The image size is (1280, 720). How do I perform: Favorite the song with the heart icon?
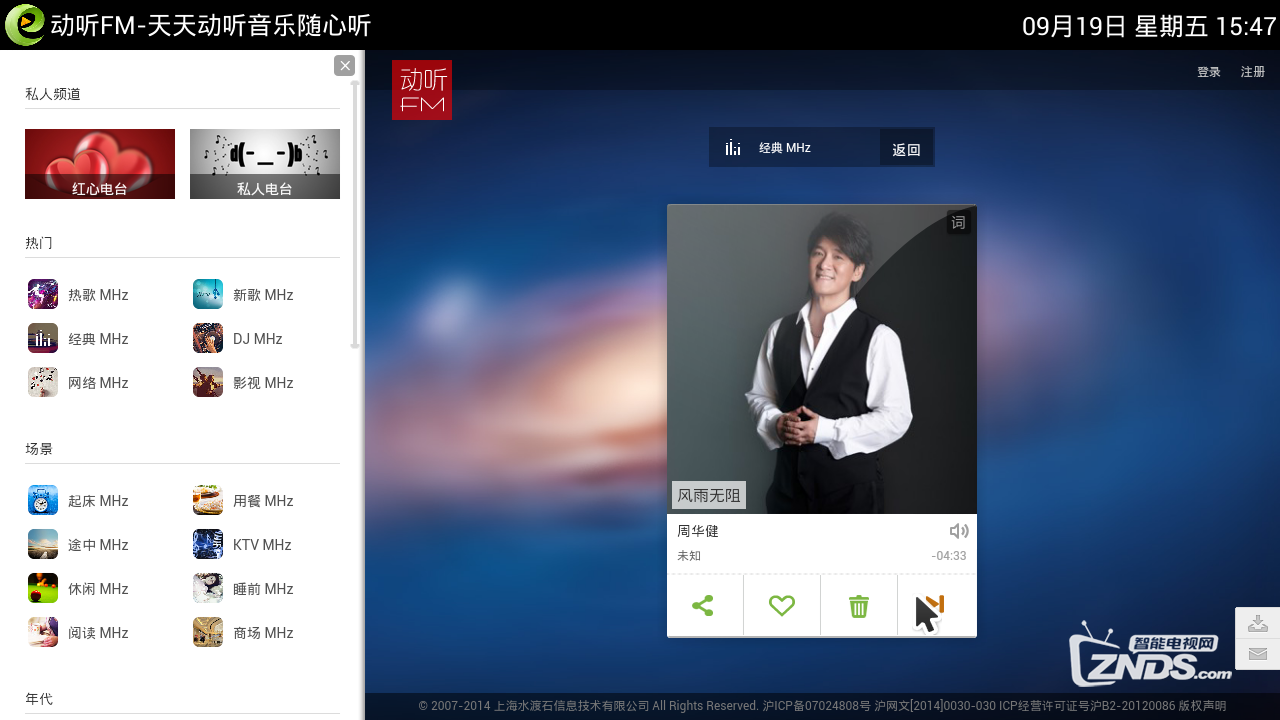781,605
